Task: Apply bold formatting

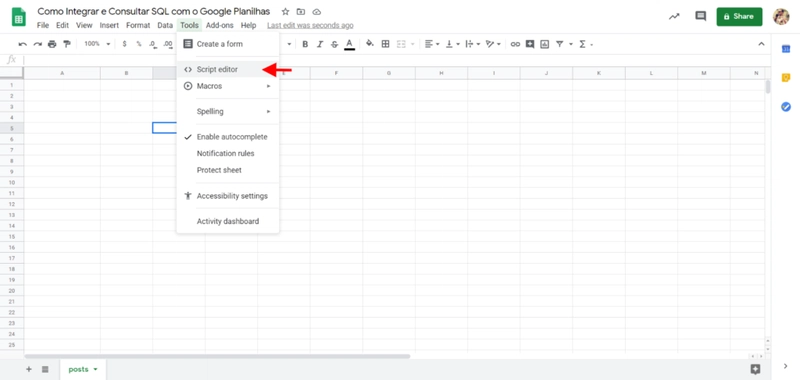Action: coord(305,44)
